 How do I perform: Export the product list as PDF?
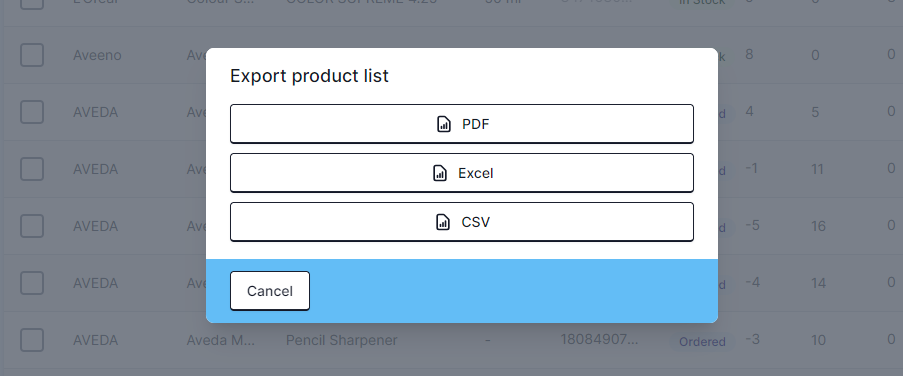[x=461, y=124]
